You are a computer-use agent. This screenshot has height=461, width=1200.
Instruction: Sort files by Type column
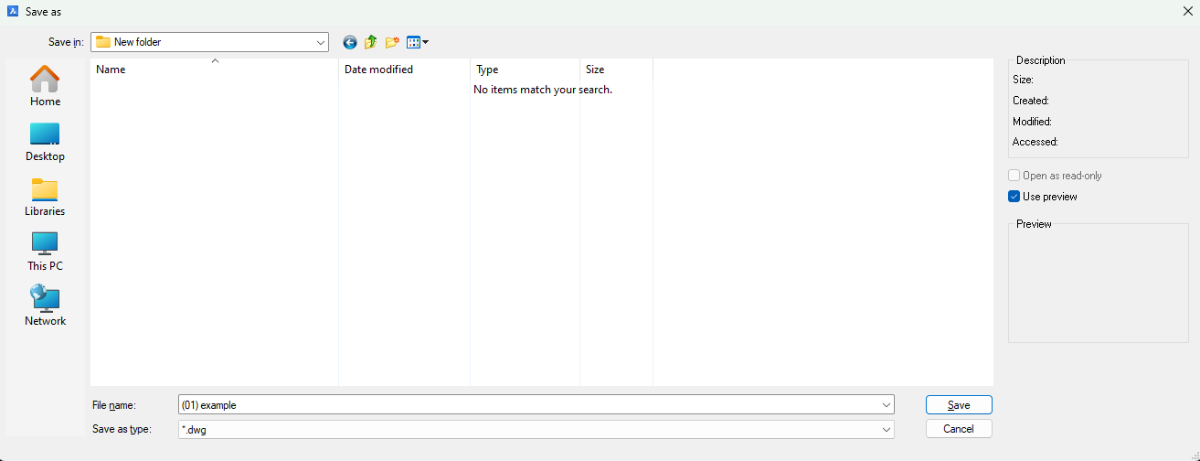click(525, 70)
